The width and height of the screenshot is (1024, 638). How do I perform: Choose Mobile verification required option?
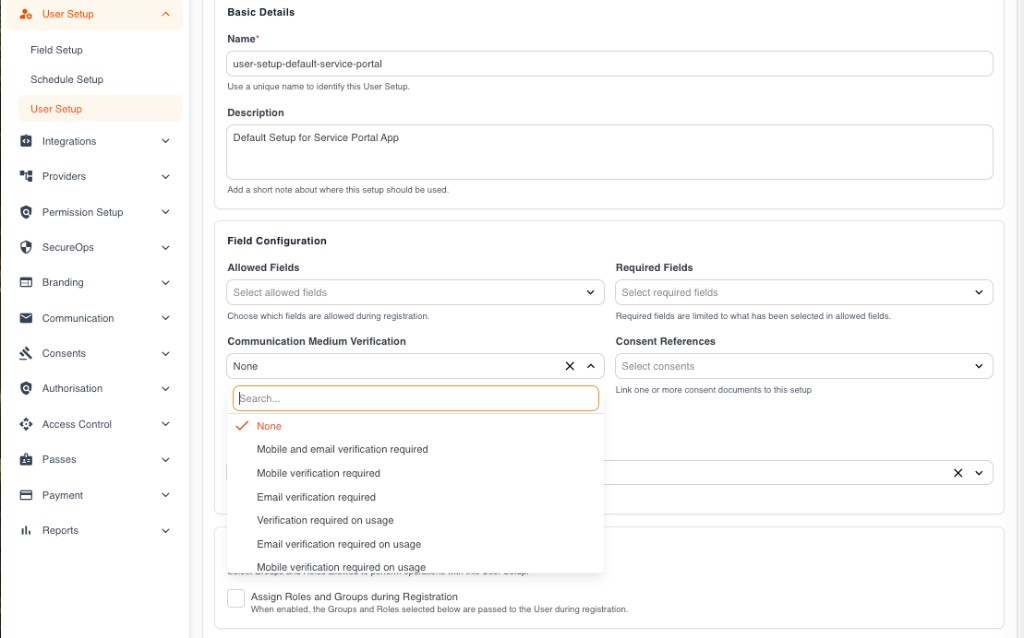415,473
